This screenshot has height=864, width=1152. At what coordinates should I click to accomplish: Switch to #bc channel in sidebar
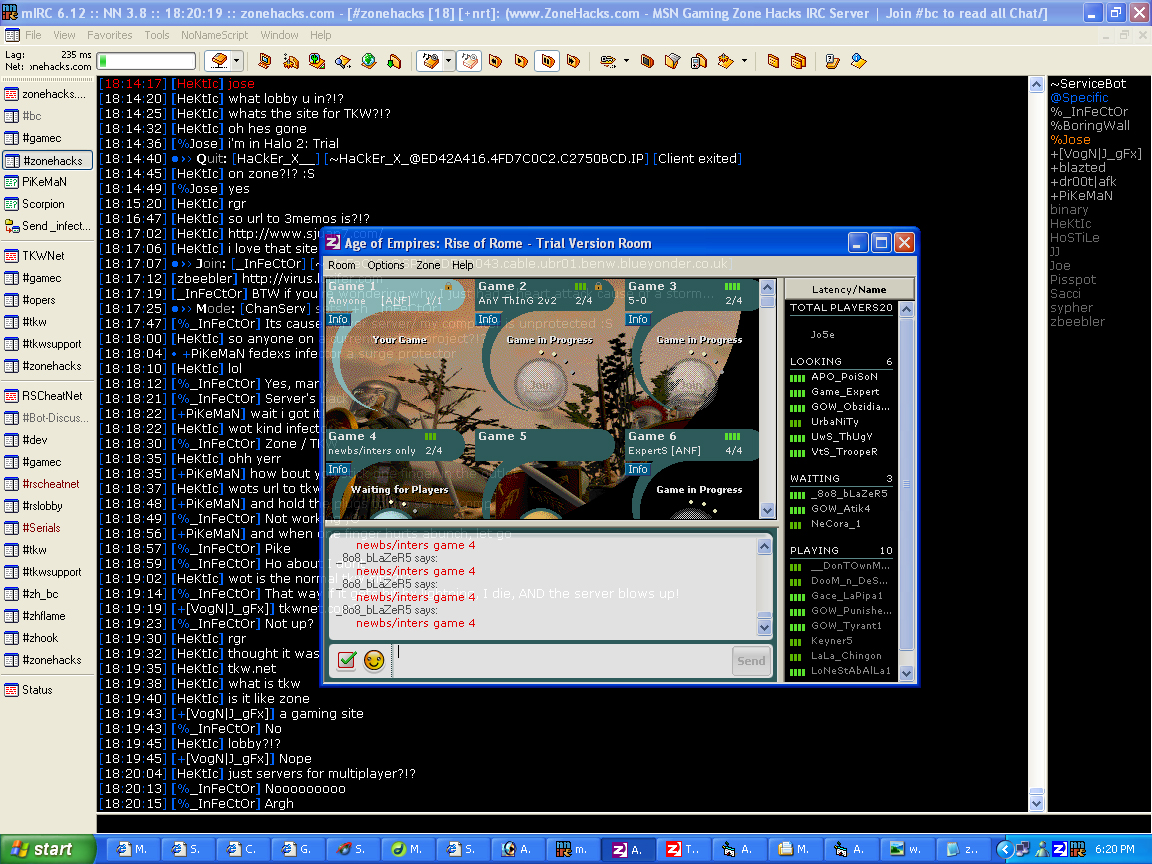pyautogui.click(x=48, y=116)
